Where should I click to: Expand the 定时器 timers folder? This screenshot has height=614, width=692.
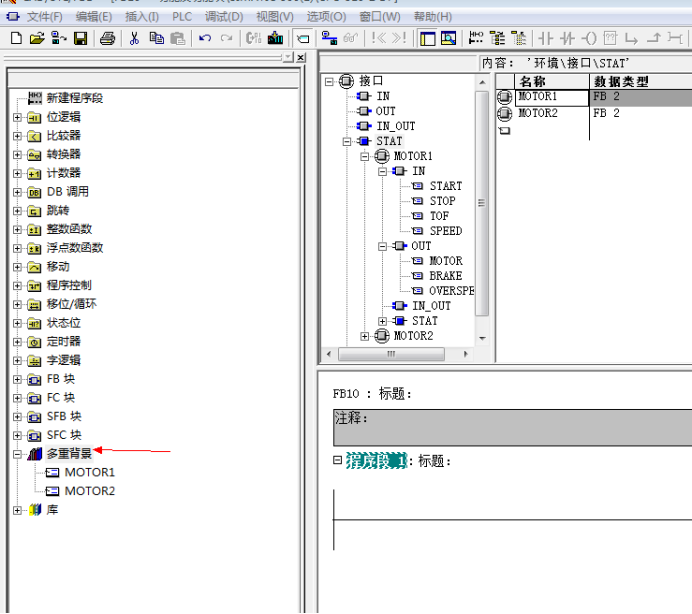[17, 342]
